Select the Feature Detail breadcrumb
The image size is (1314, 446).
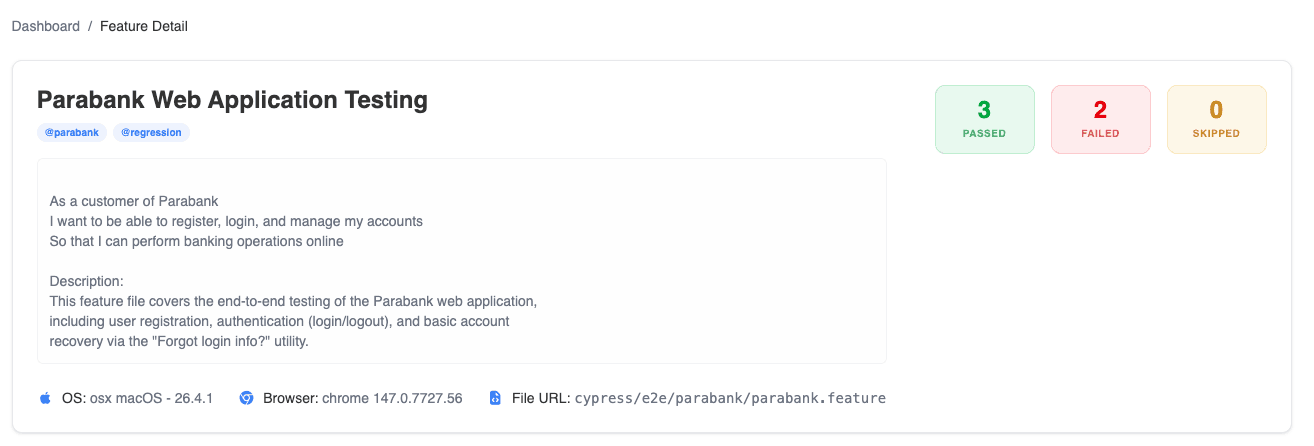[144, 26]
